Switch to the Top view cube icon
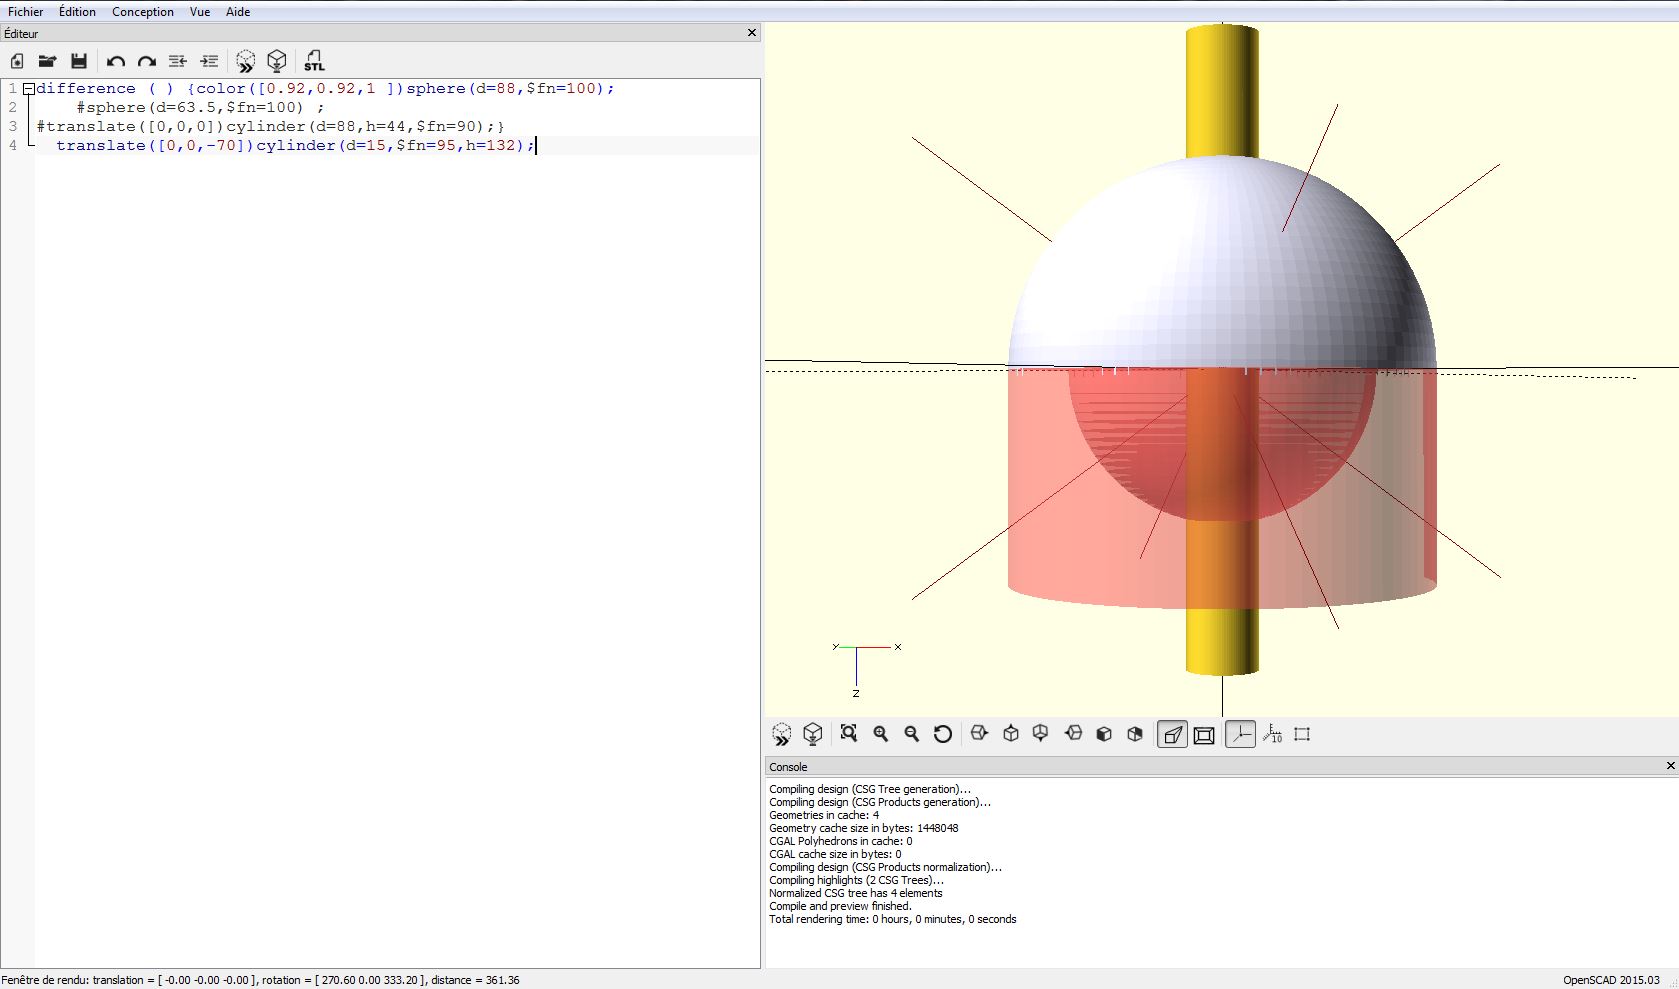1679x989 pixels. pos(1010,734)
